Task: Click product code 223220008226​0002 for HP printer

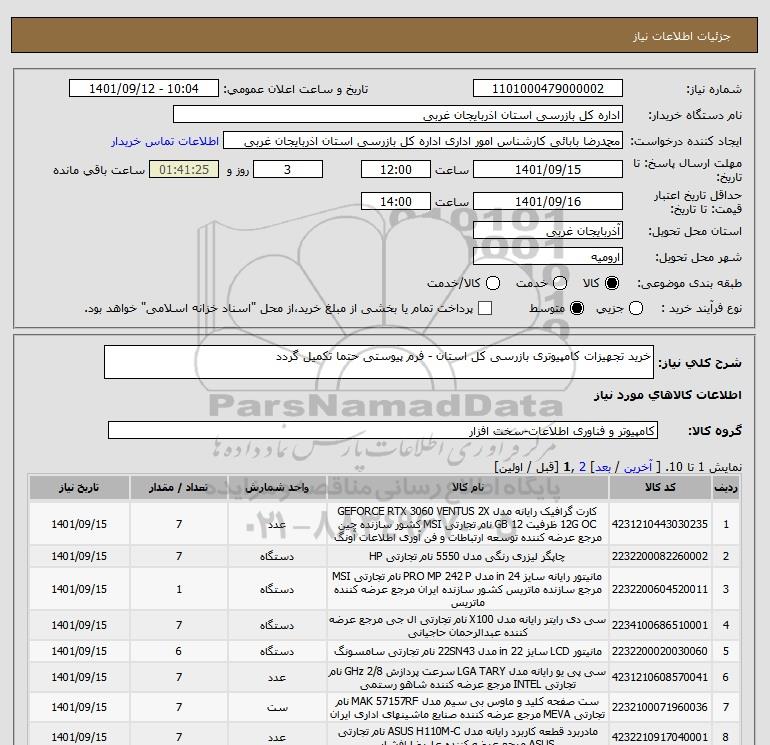Action: [x=660, y=556]
